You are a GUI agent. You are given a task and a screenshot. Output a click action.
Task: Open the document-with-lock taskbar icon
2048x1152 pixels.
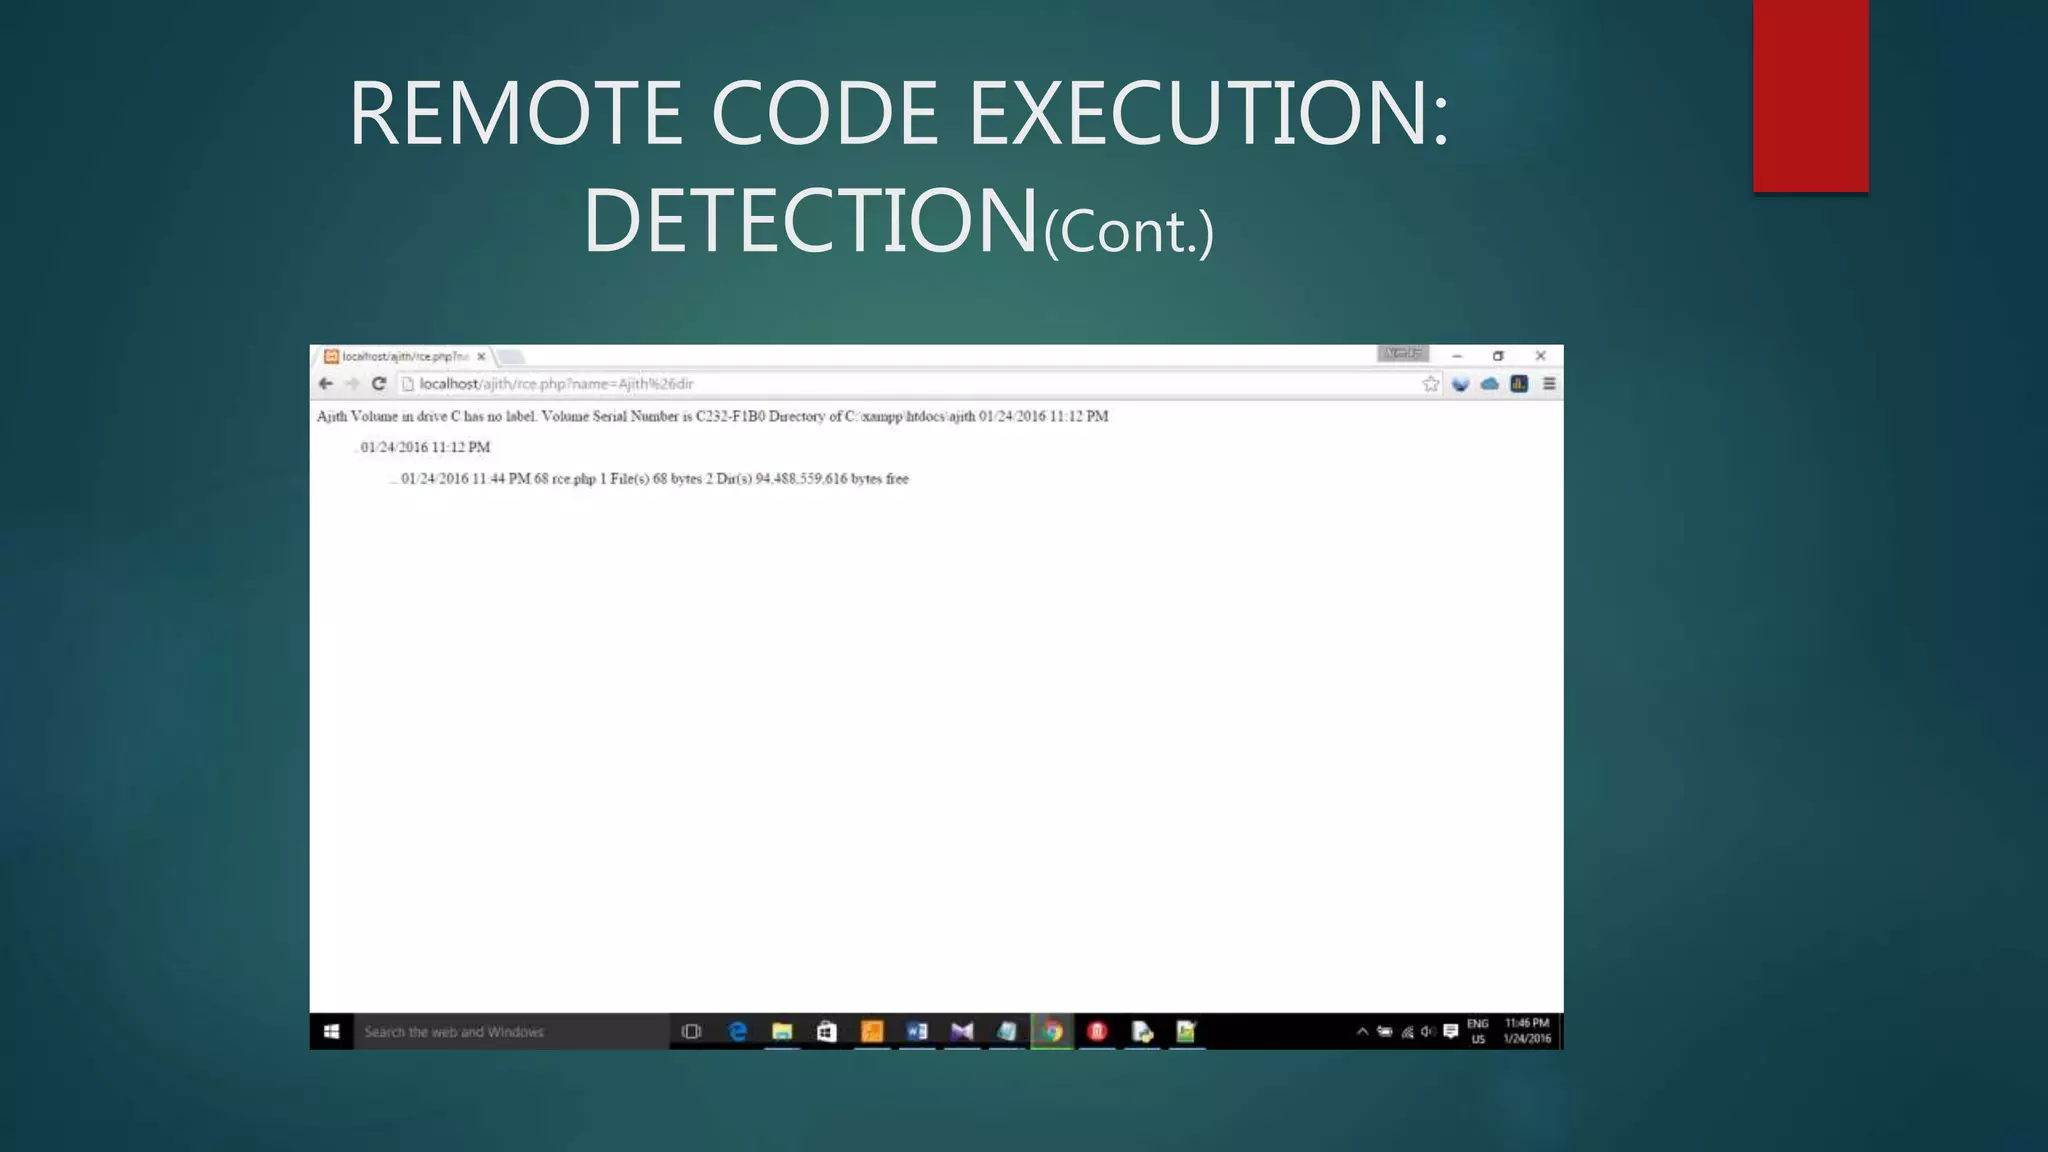tap(1142, 1031)
